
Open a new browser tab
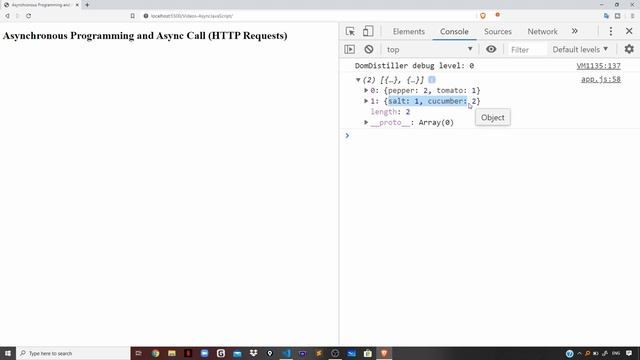tap(87, 5)
